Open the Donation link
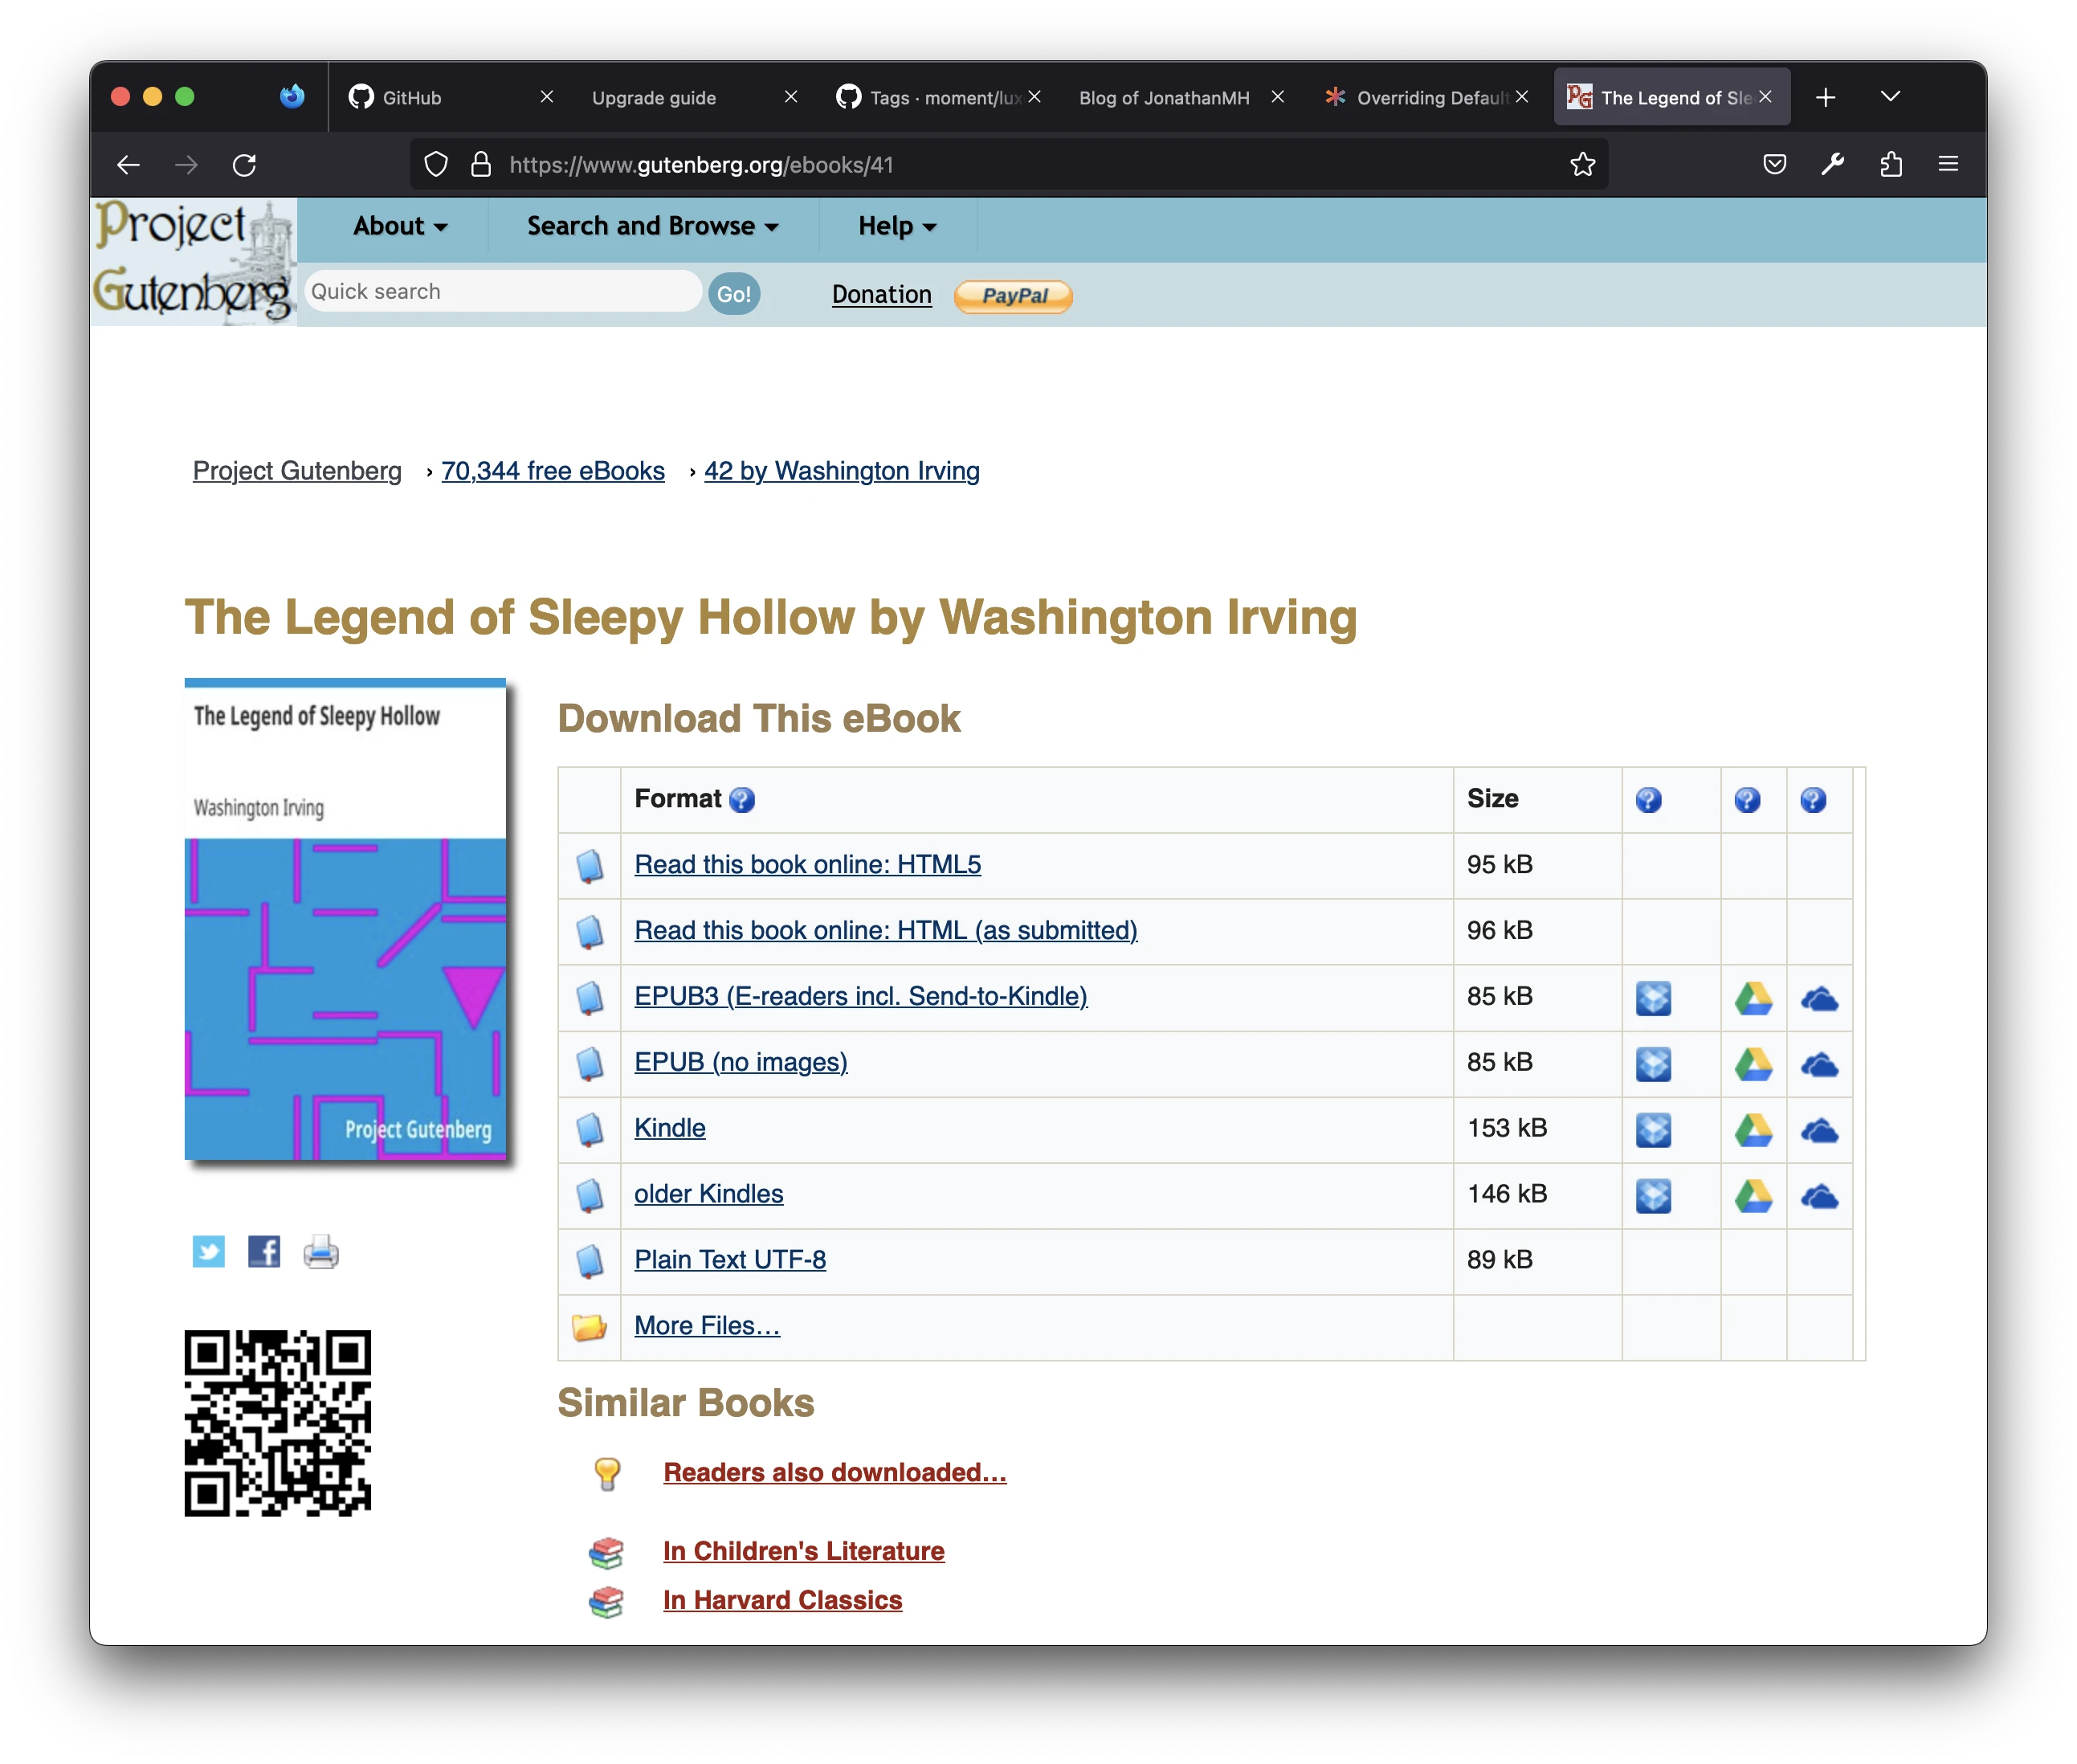 (881, 294)
